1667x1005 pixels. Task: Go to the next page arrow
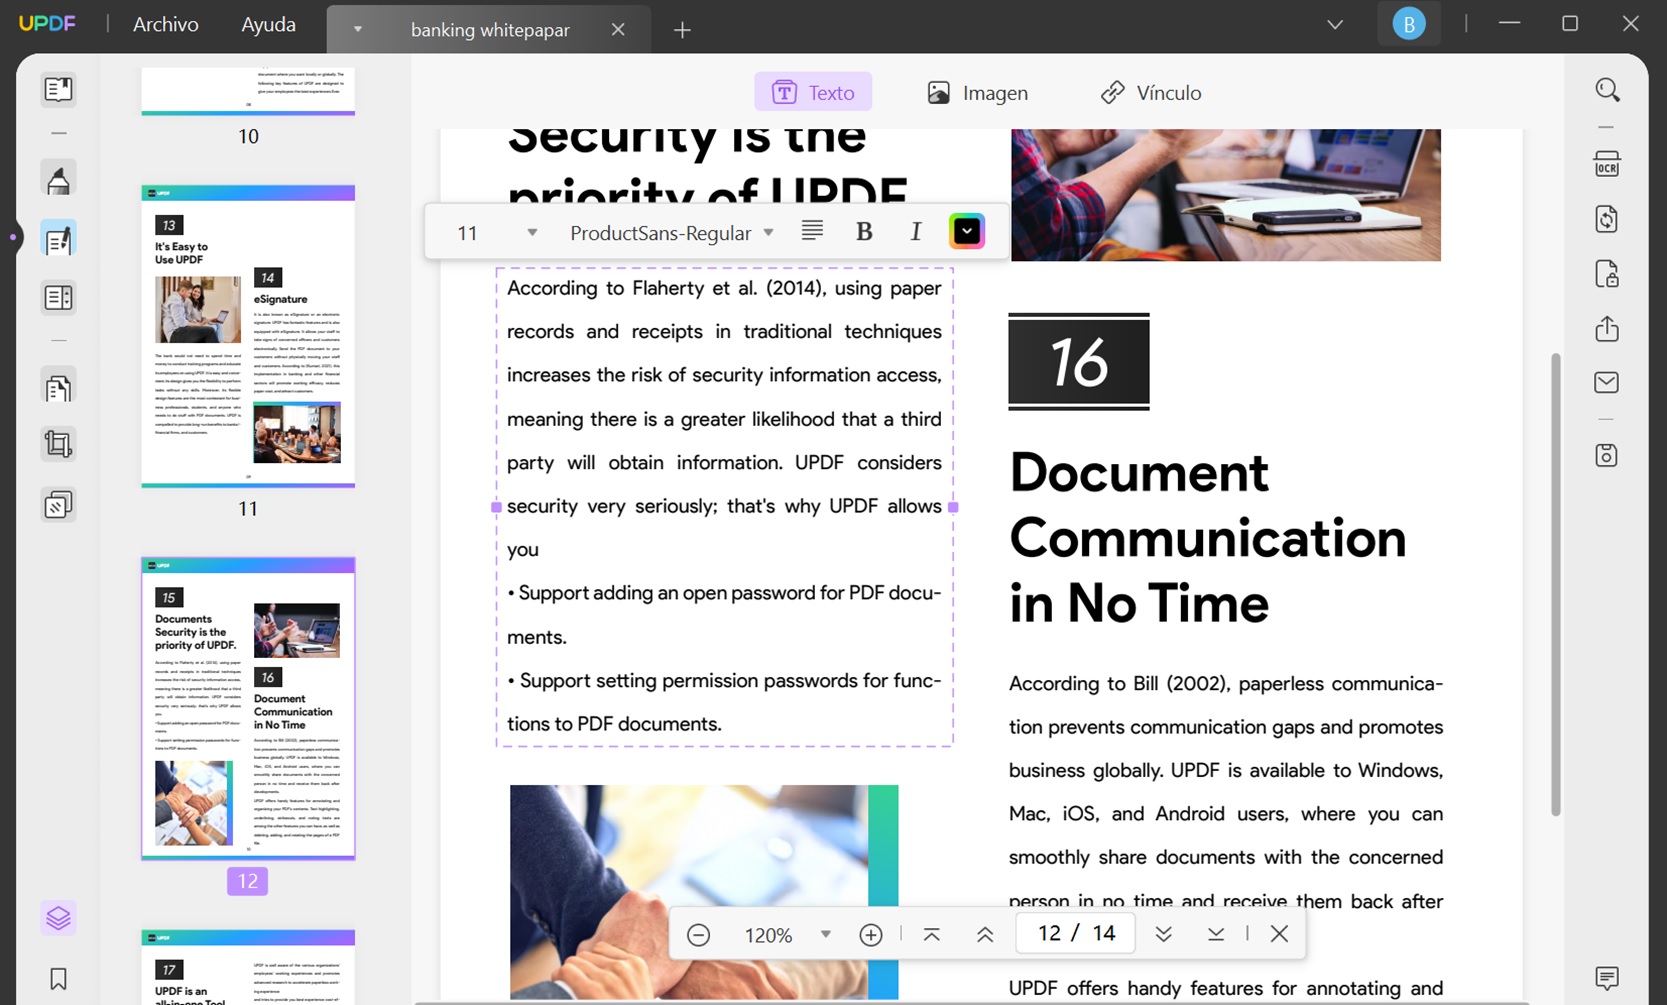(1163, 934)
